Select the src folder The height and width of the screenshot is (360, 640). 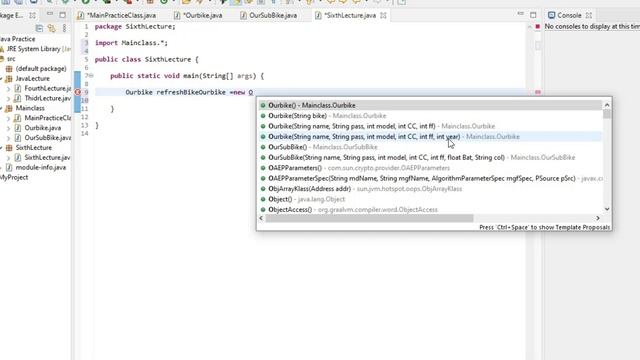click(8, 59)
